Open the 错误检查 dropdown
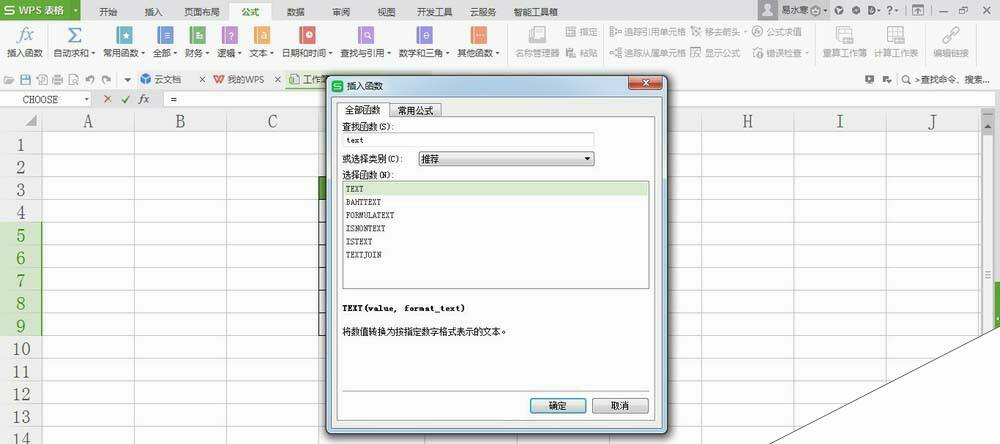Image resolution: width=1000 pixels, height=444 pixels. click(807, 53)
